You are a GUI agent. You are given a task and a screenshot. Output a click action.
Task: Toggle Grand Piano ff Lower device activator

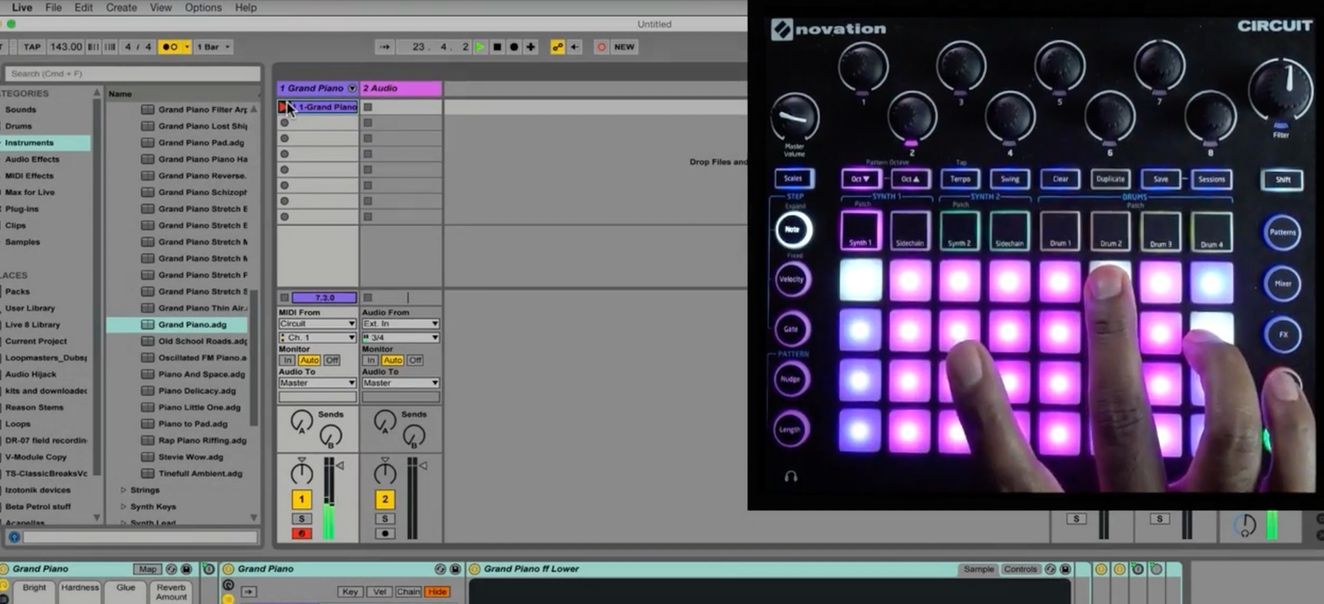pyautogui.click(x=475, y=569)
